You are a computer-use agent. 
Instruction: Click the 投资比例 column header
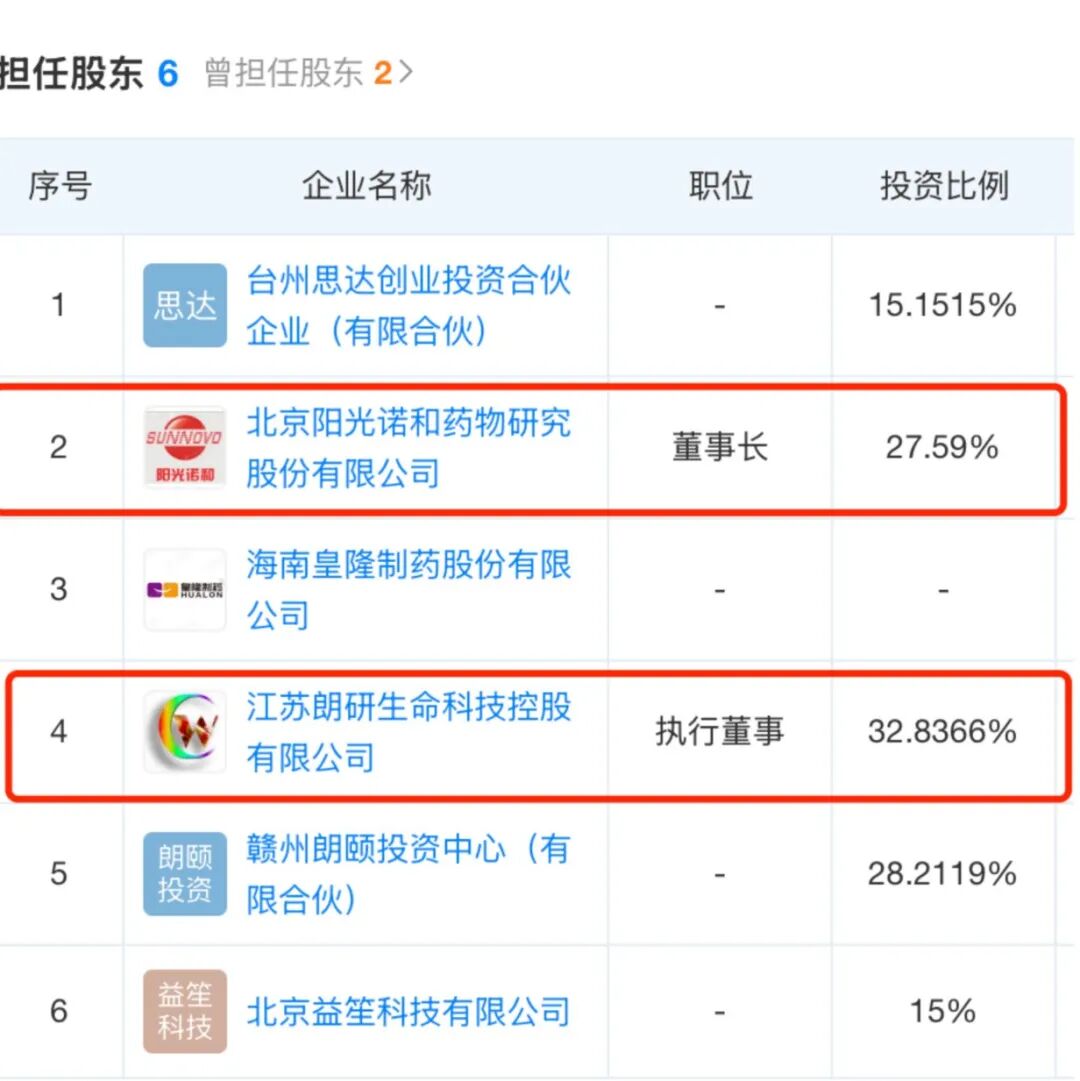coord(943,186)
